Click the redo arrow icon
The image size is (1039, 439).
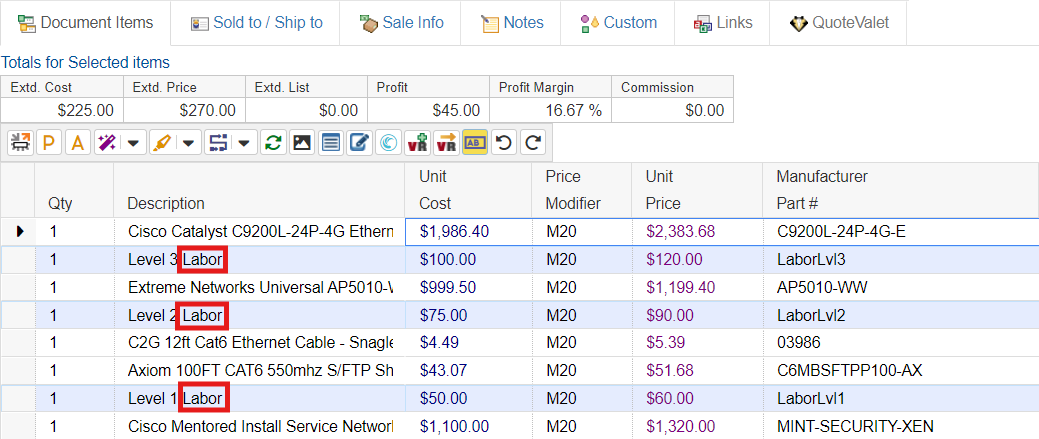point(533,143)
